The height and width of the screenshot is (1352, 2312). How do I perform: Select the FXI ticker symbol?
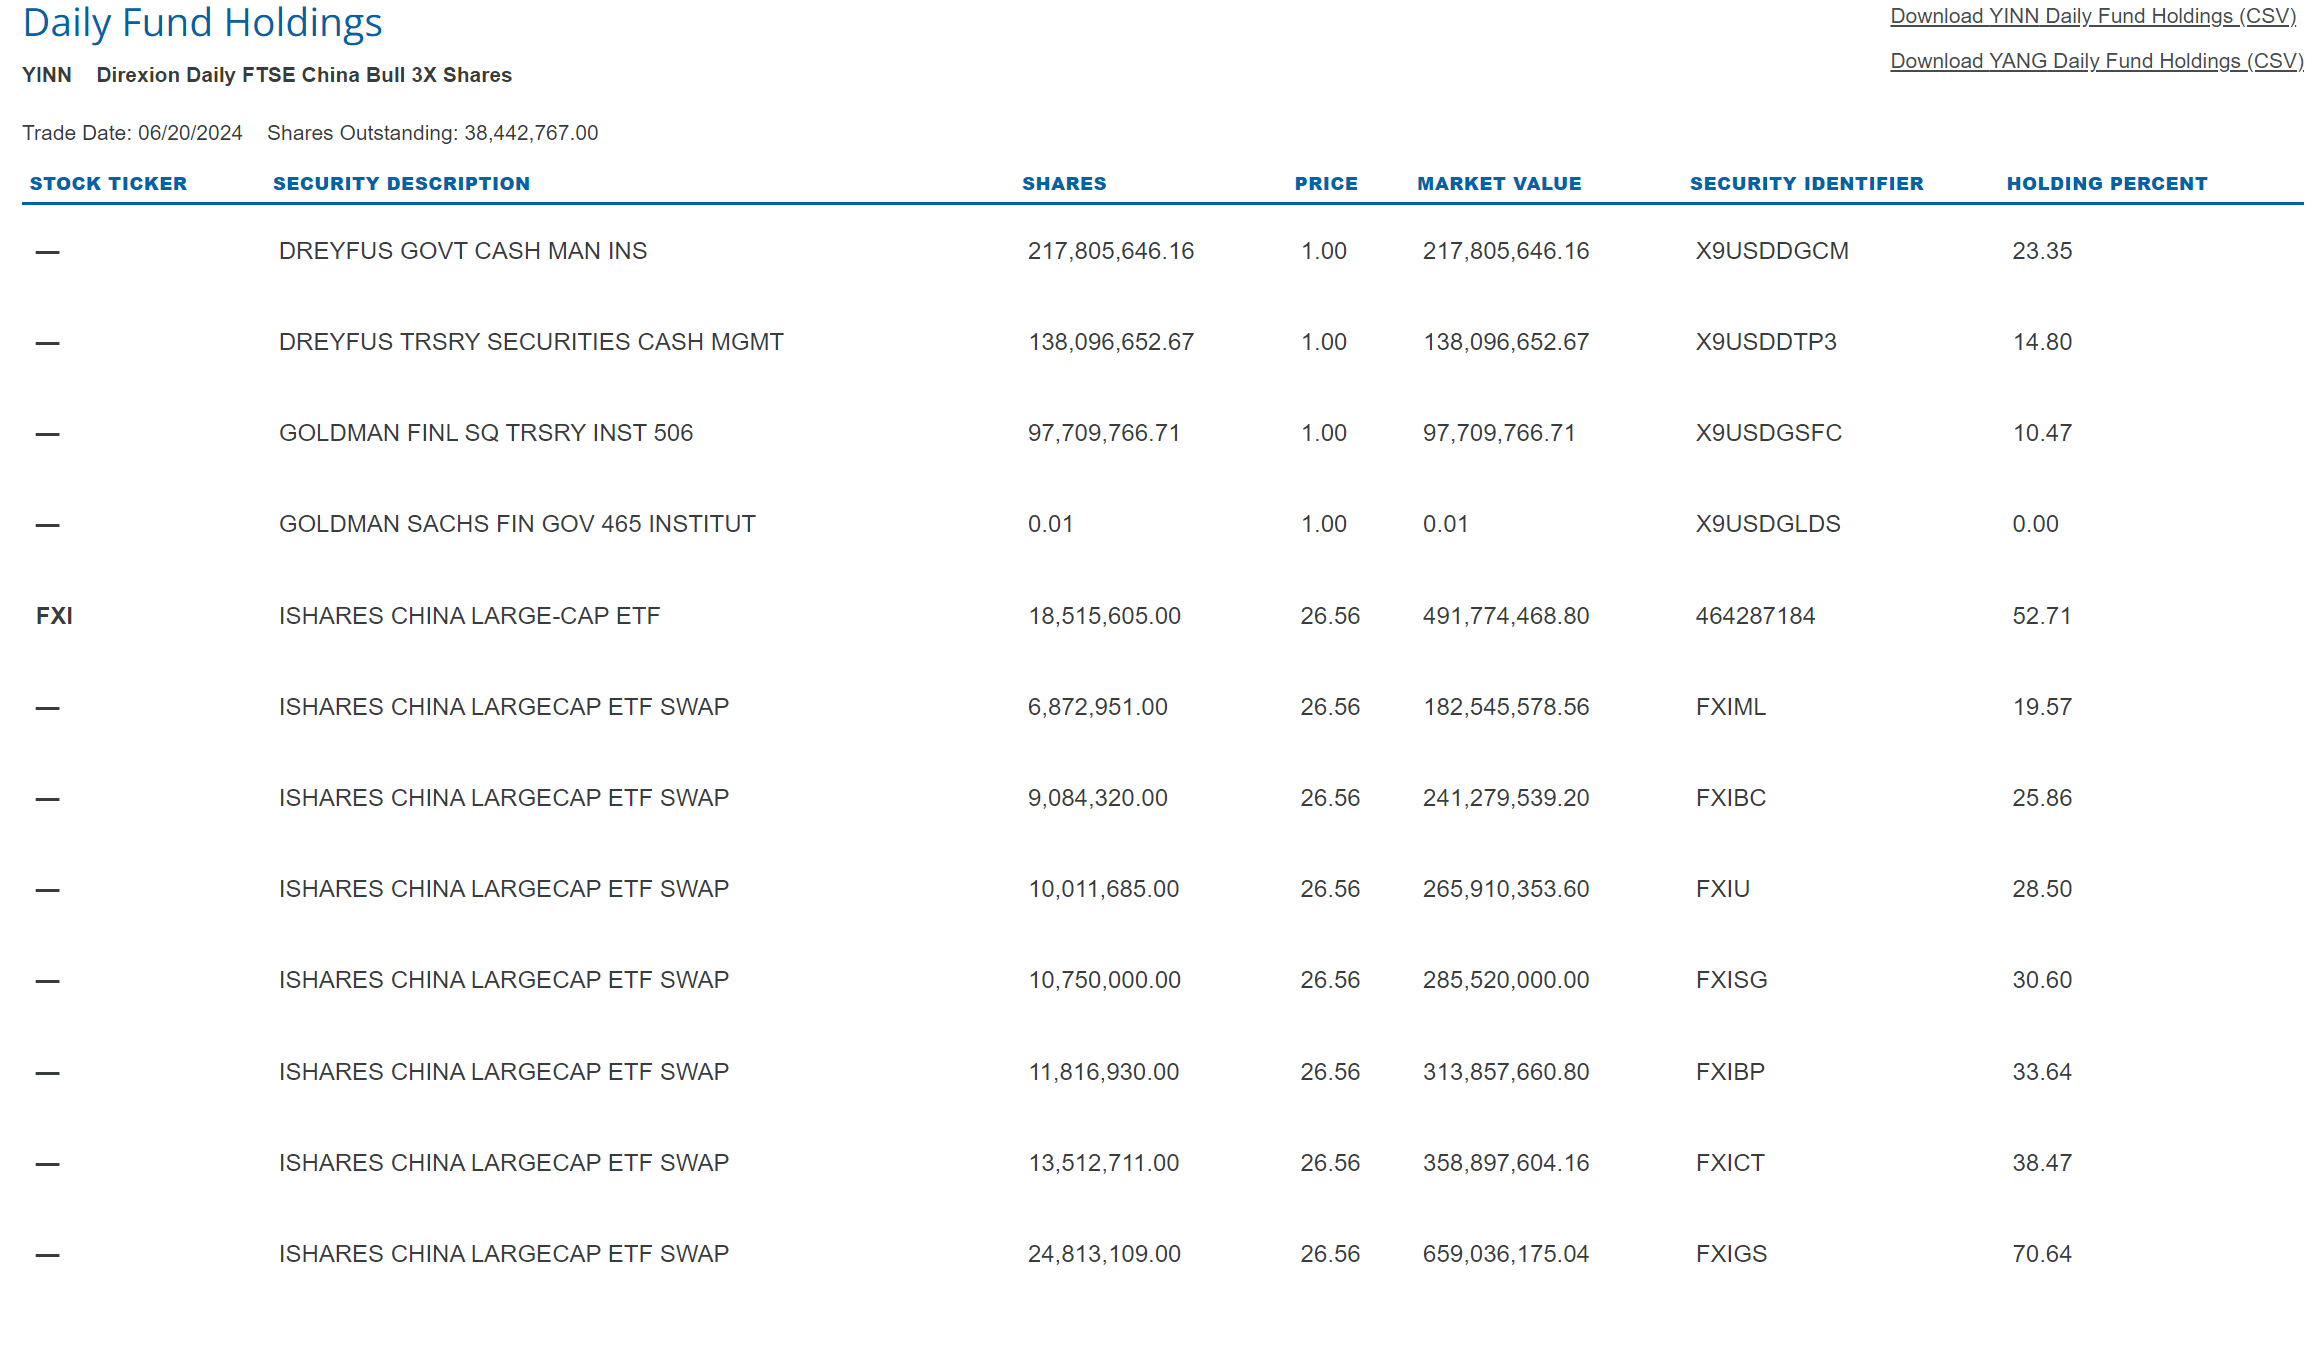(x=55, y=615)
